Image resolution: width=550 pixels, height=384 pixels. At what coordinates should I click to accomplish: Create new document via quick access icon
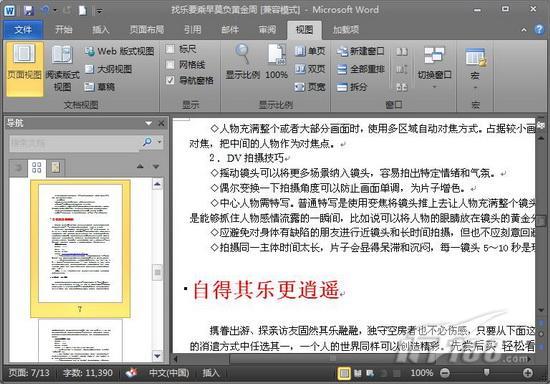pos(82,11)
